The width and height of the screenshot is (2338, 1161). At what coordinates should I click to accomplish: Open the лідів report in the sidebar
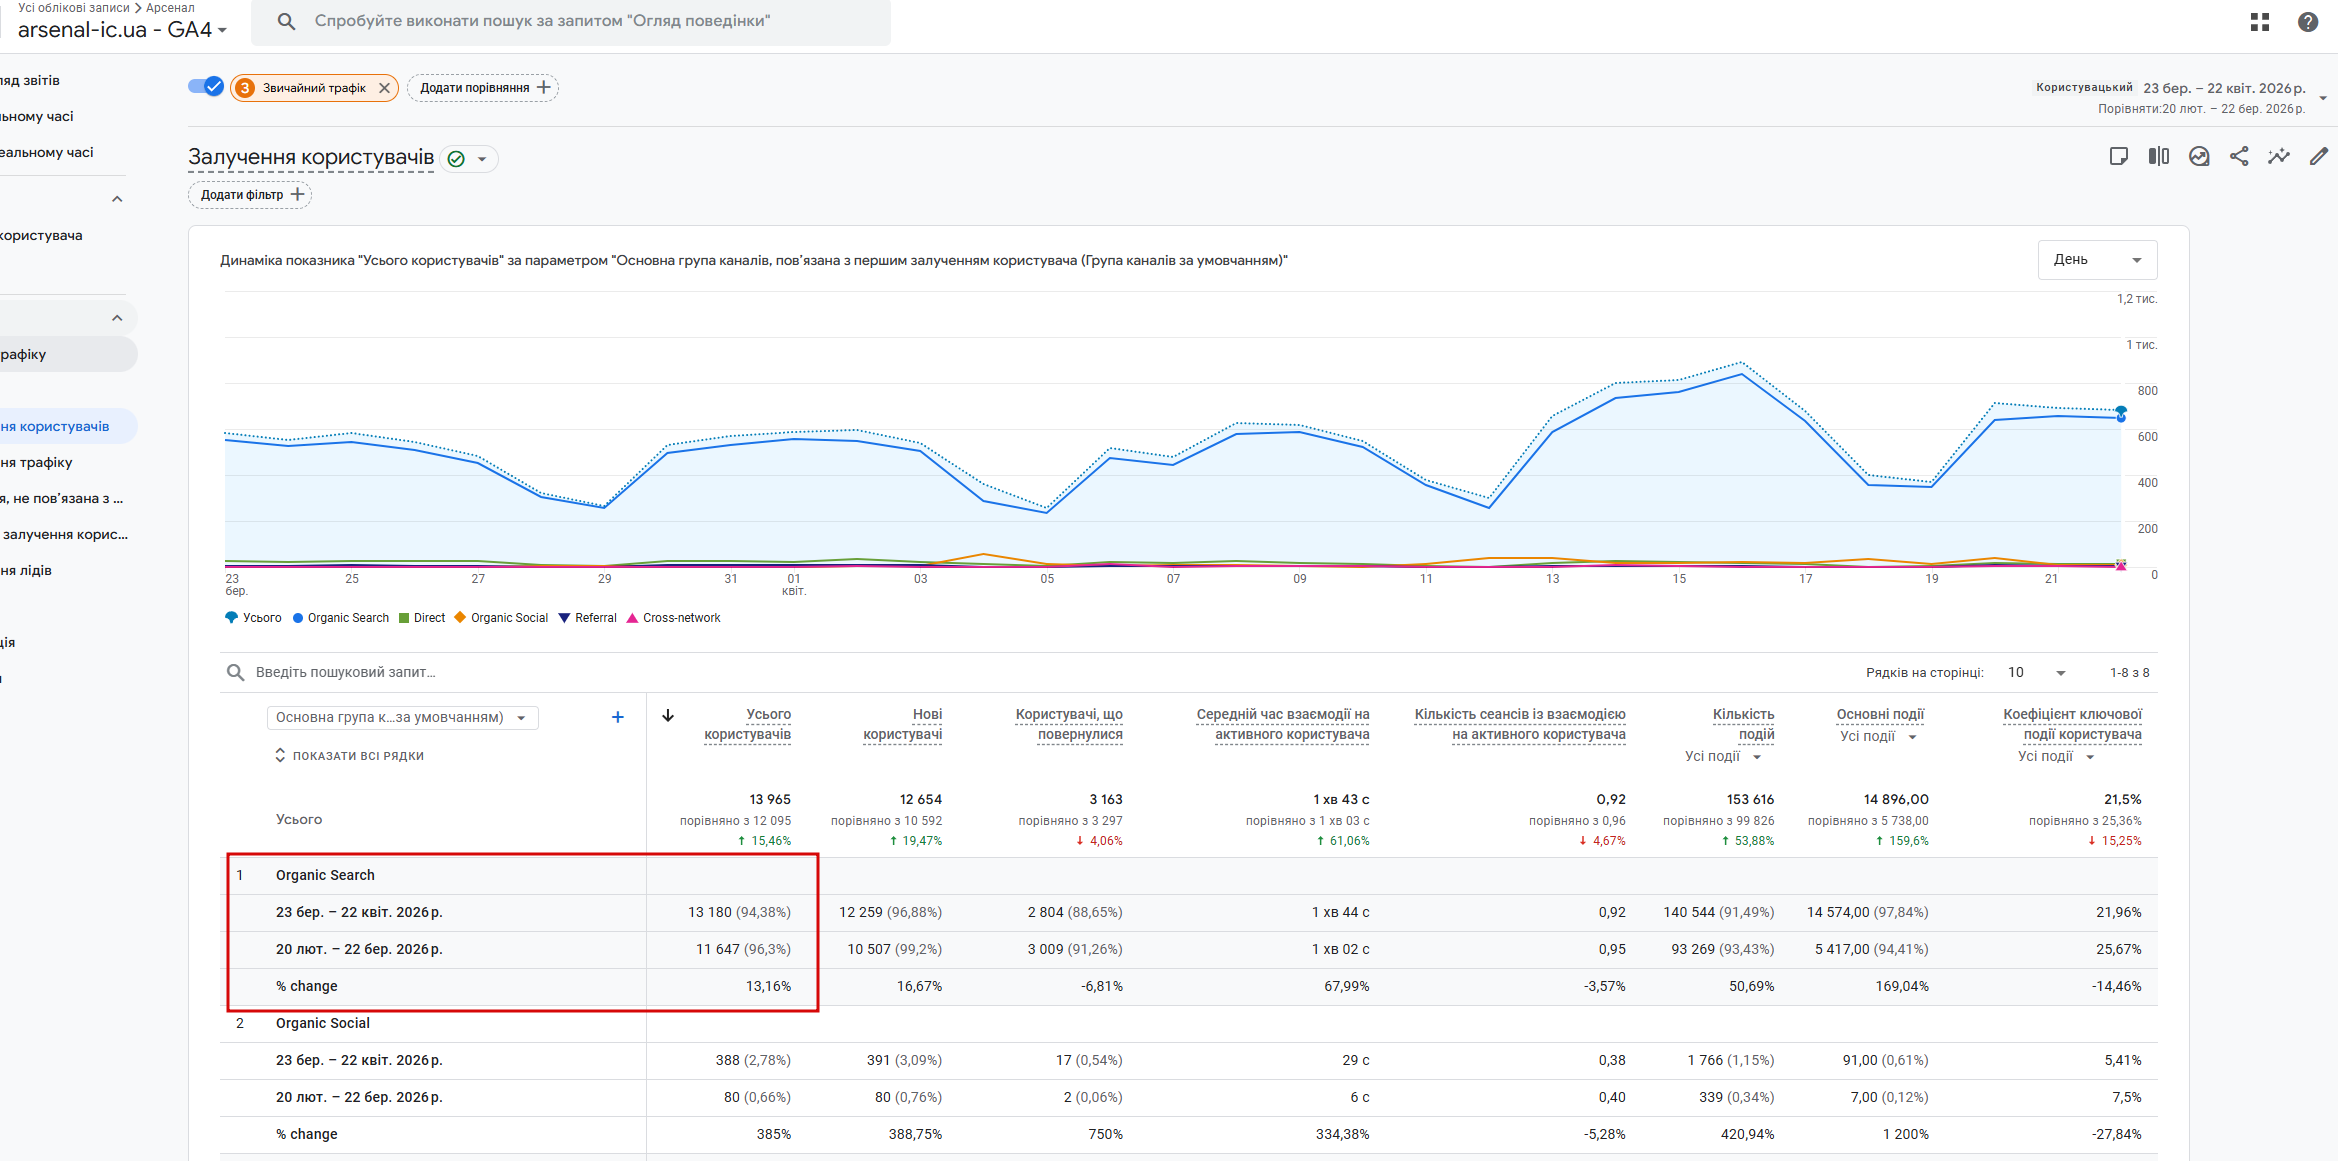[27, 570]
